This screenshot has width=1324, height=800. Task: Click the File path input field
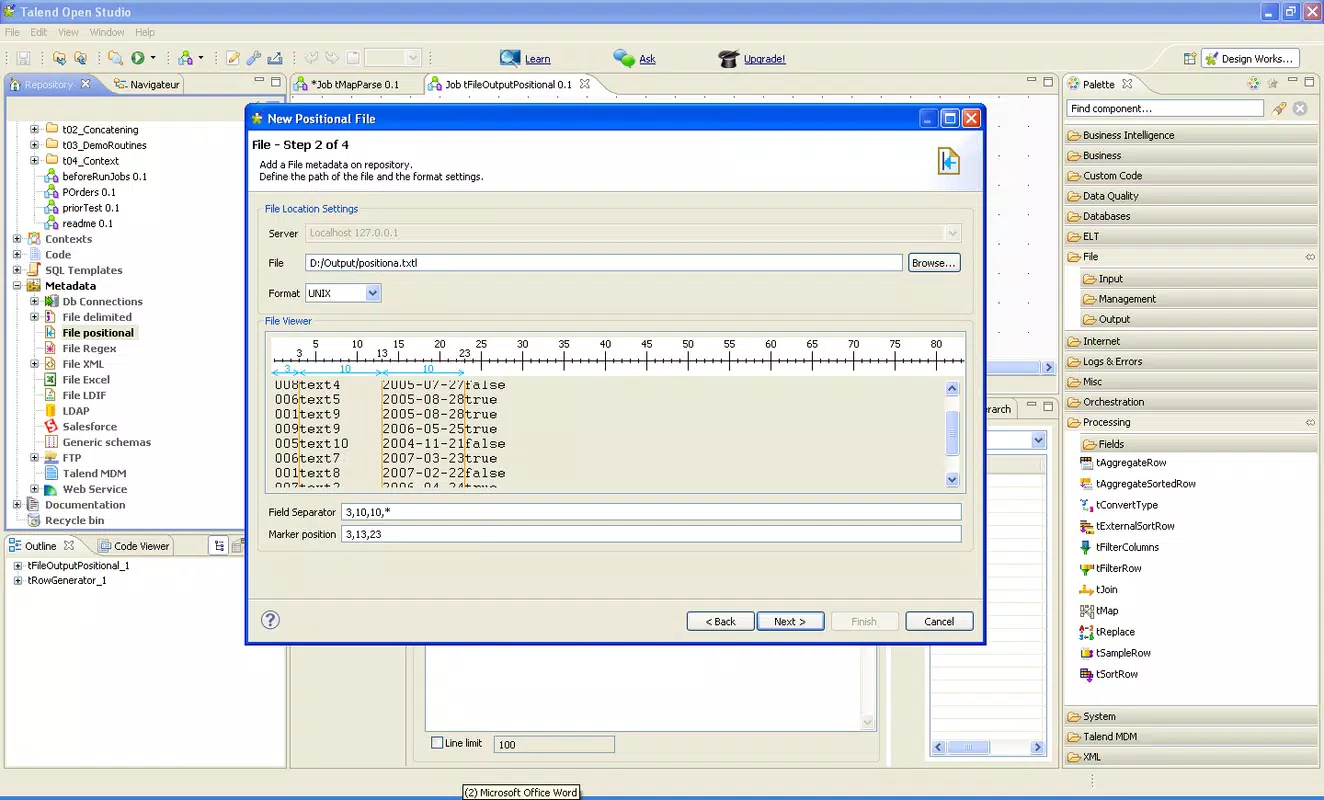[604, 263]
